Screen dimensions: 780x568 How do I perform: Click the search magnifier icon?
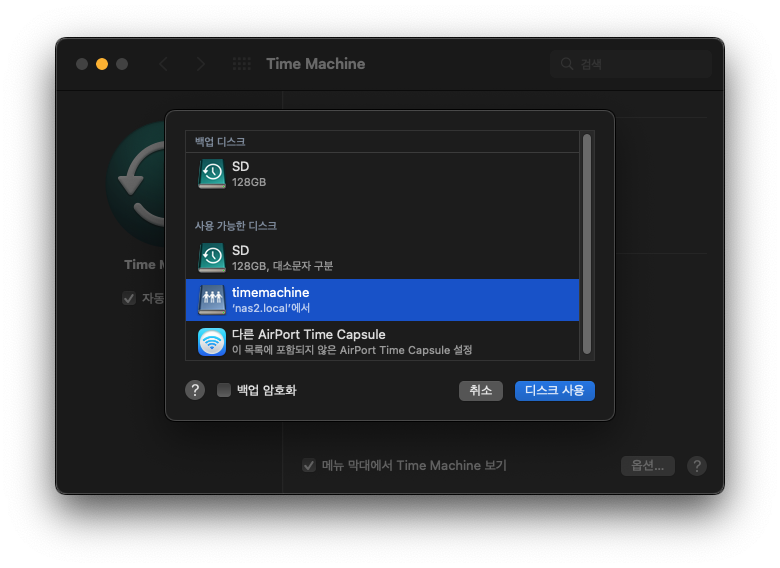click(567, 64)
